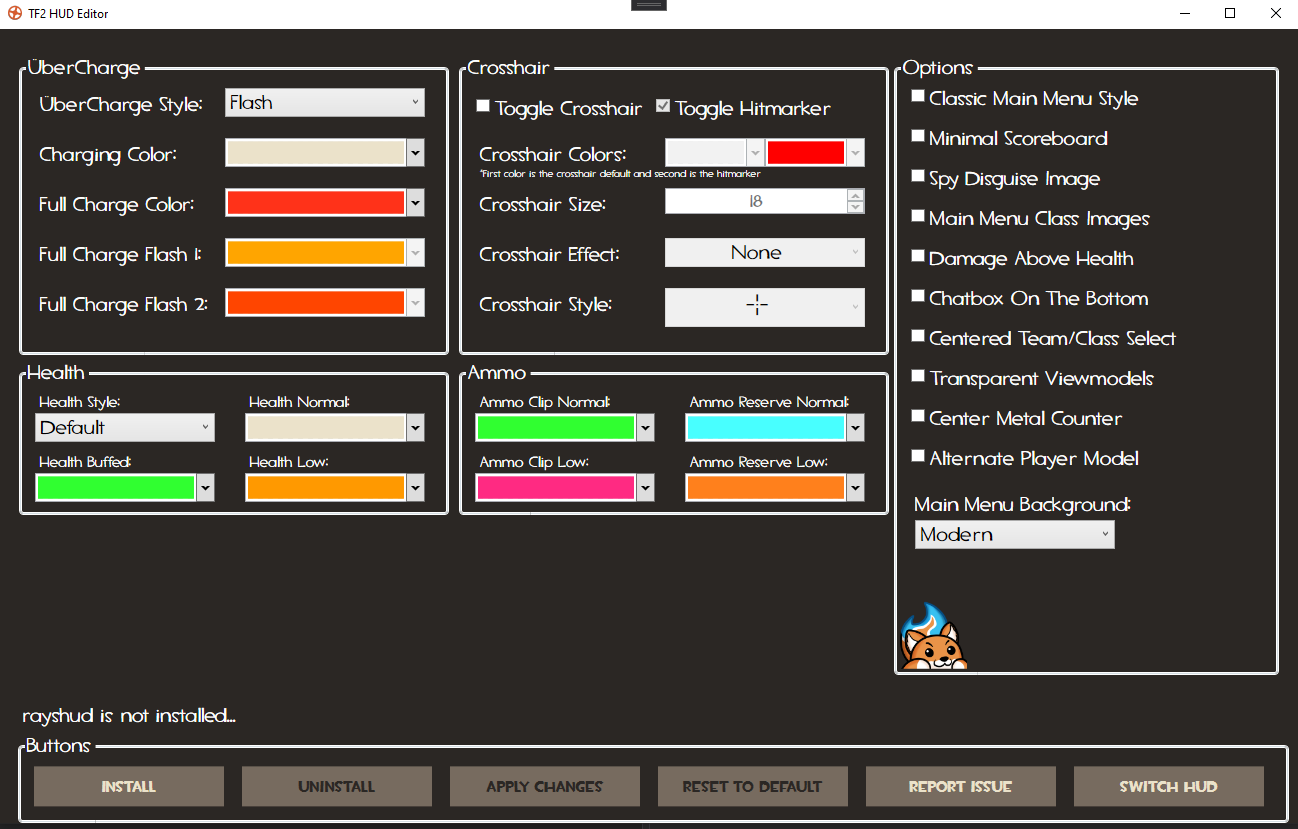Open the Crosshair Style dropdown
Screen dimensions: 1298x829
pos(764,307)
